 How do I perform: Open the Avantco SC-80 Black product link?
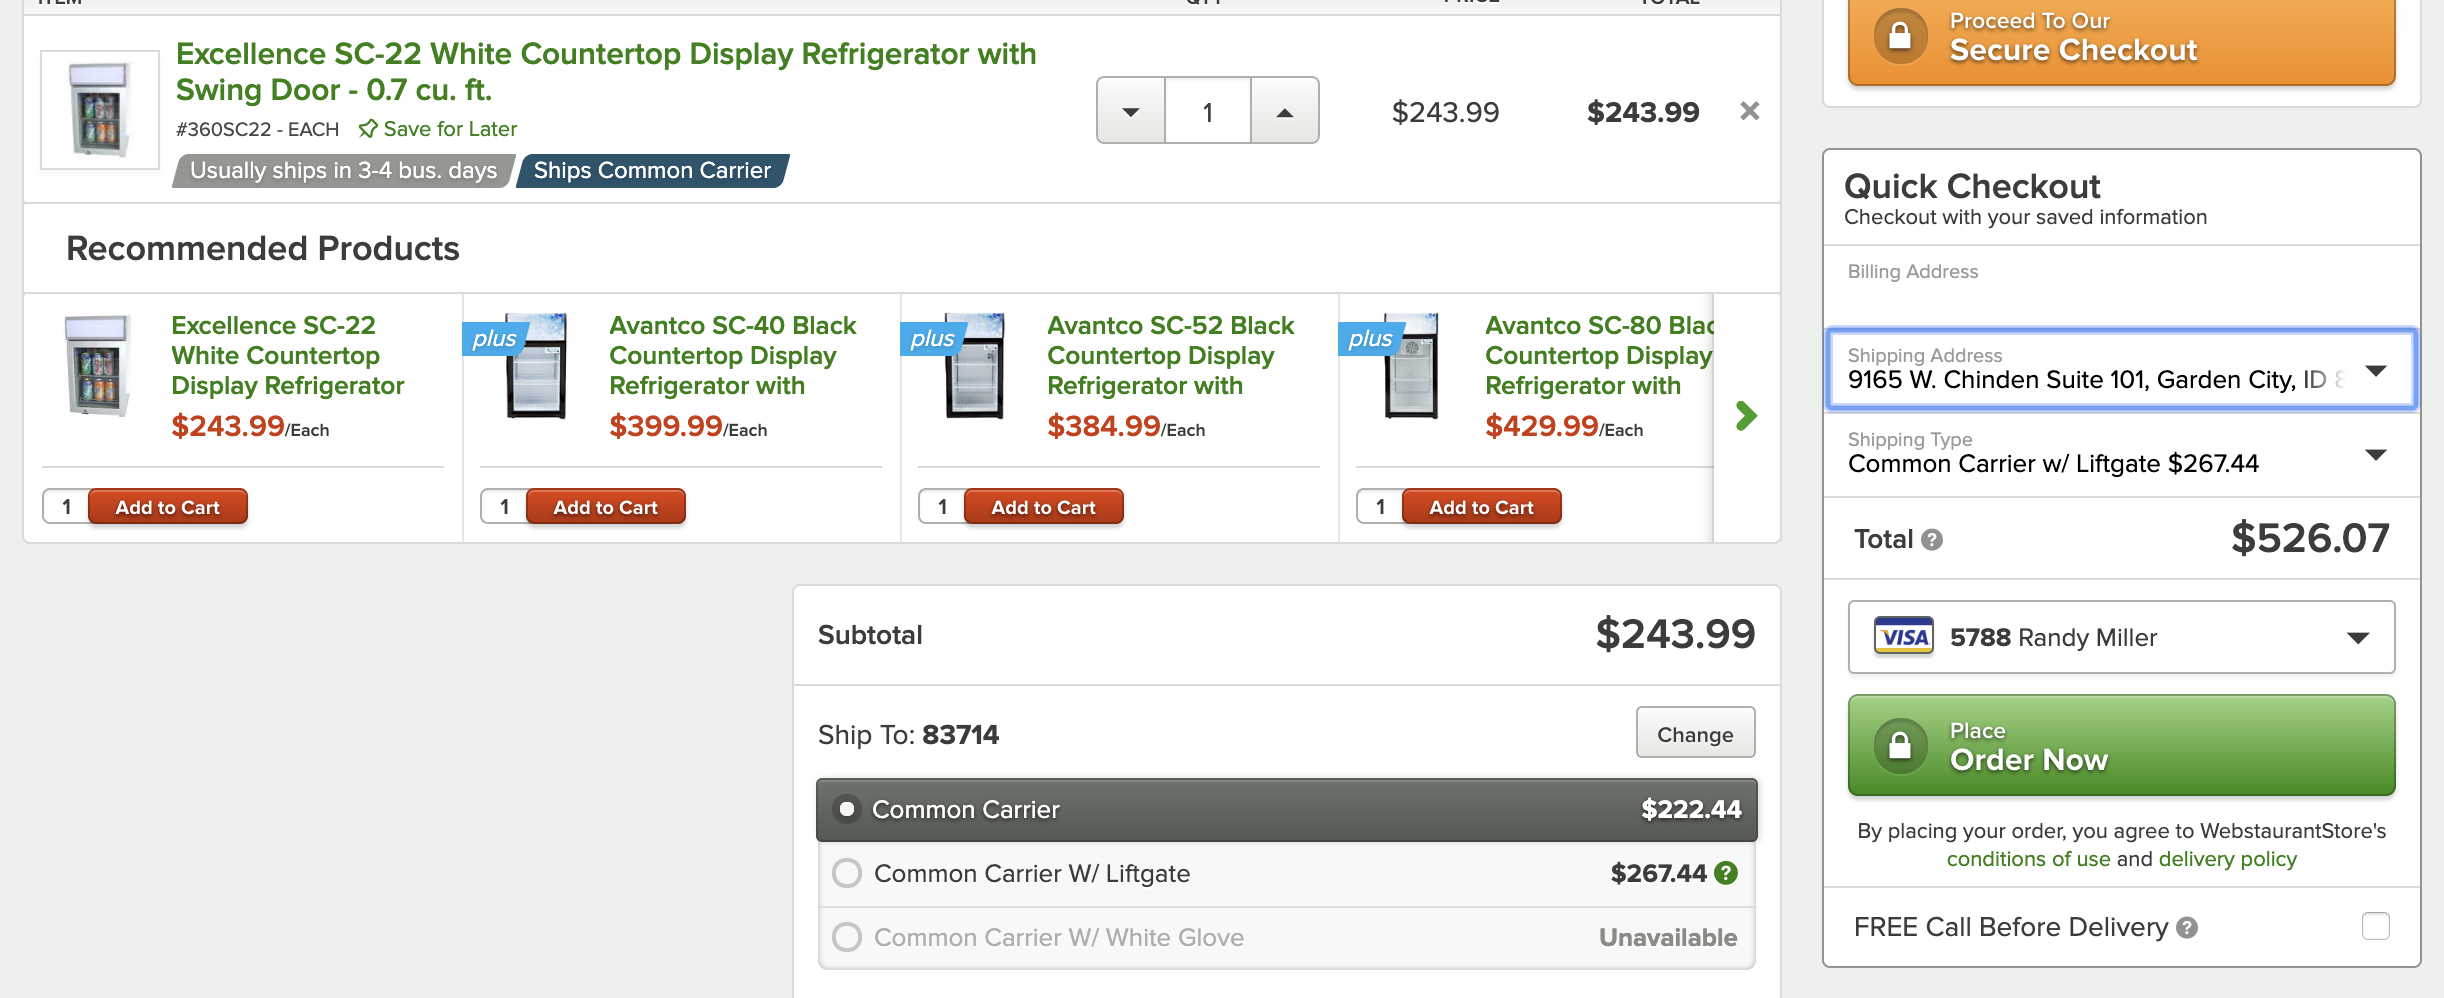tap(1599, 355)
